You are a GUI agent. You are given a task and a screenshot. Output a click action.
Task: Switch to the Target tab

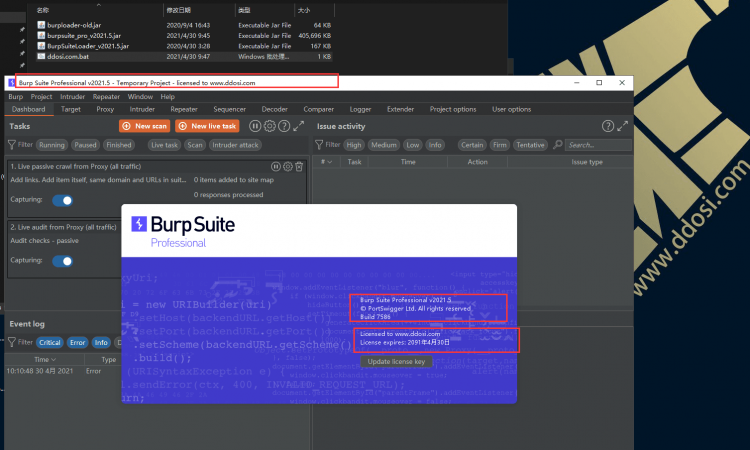tap(71, 109)
